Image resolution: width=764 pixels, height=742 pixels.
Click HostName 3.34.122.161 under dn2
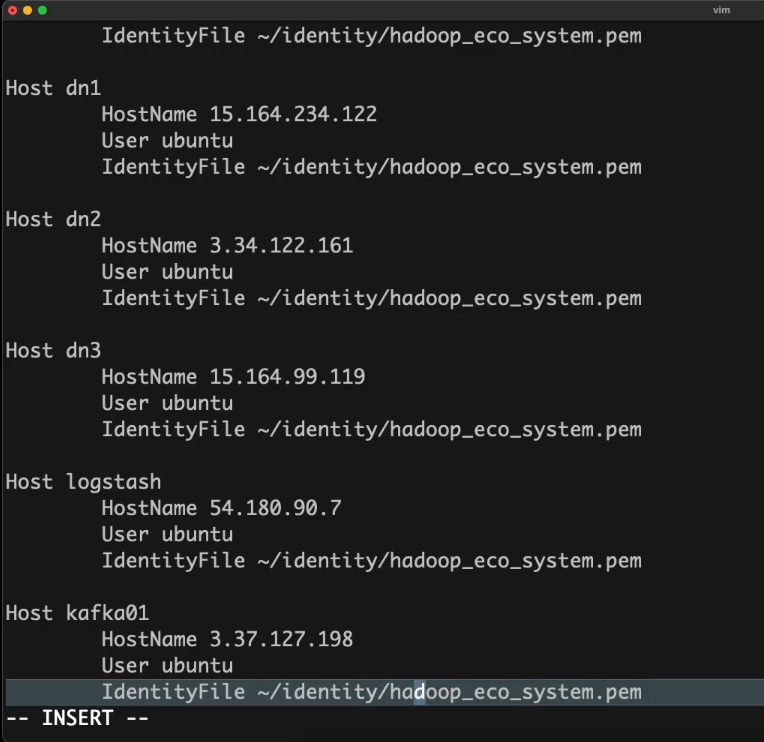point(227,246)
